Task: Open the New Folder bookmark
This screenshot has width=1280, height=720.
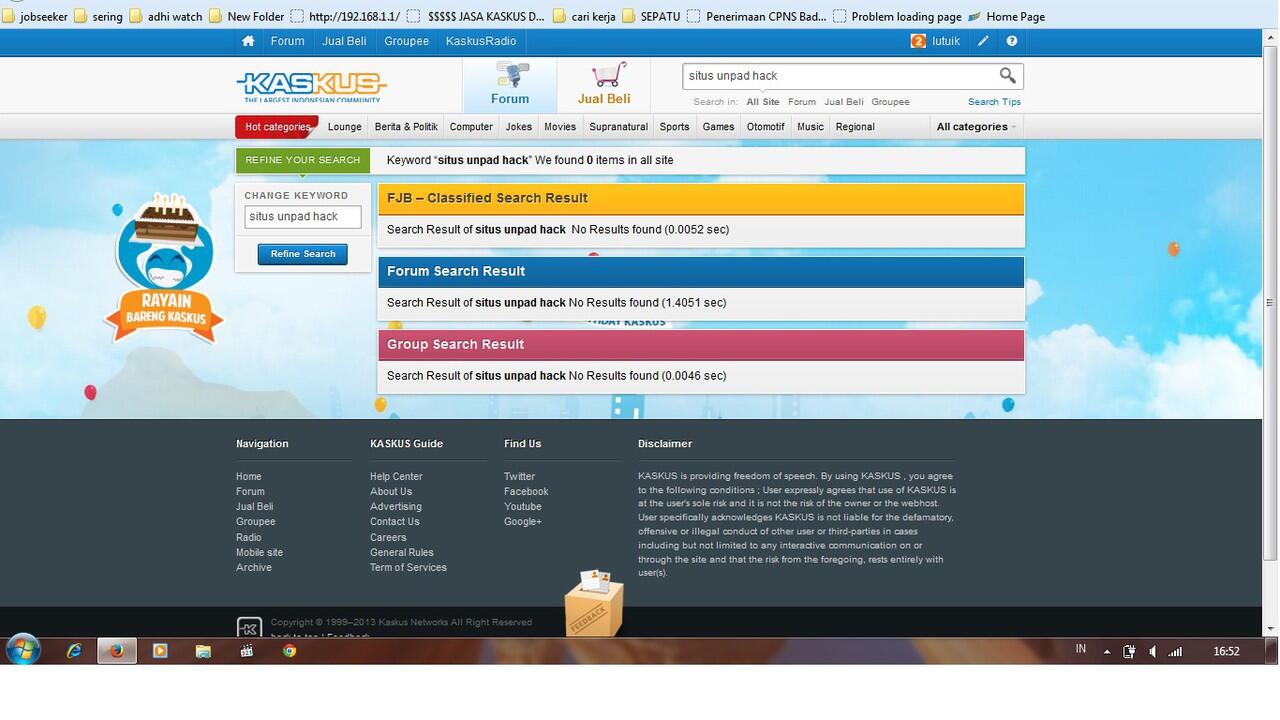Action: (x=246, y=16)
